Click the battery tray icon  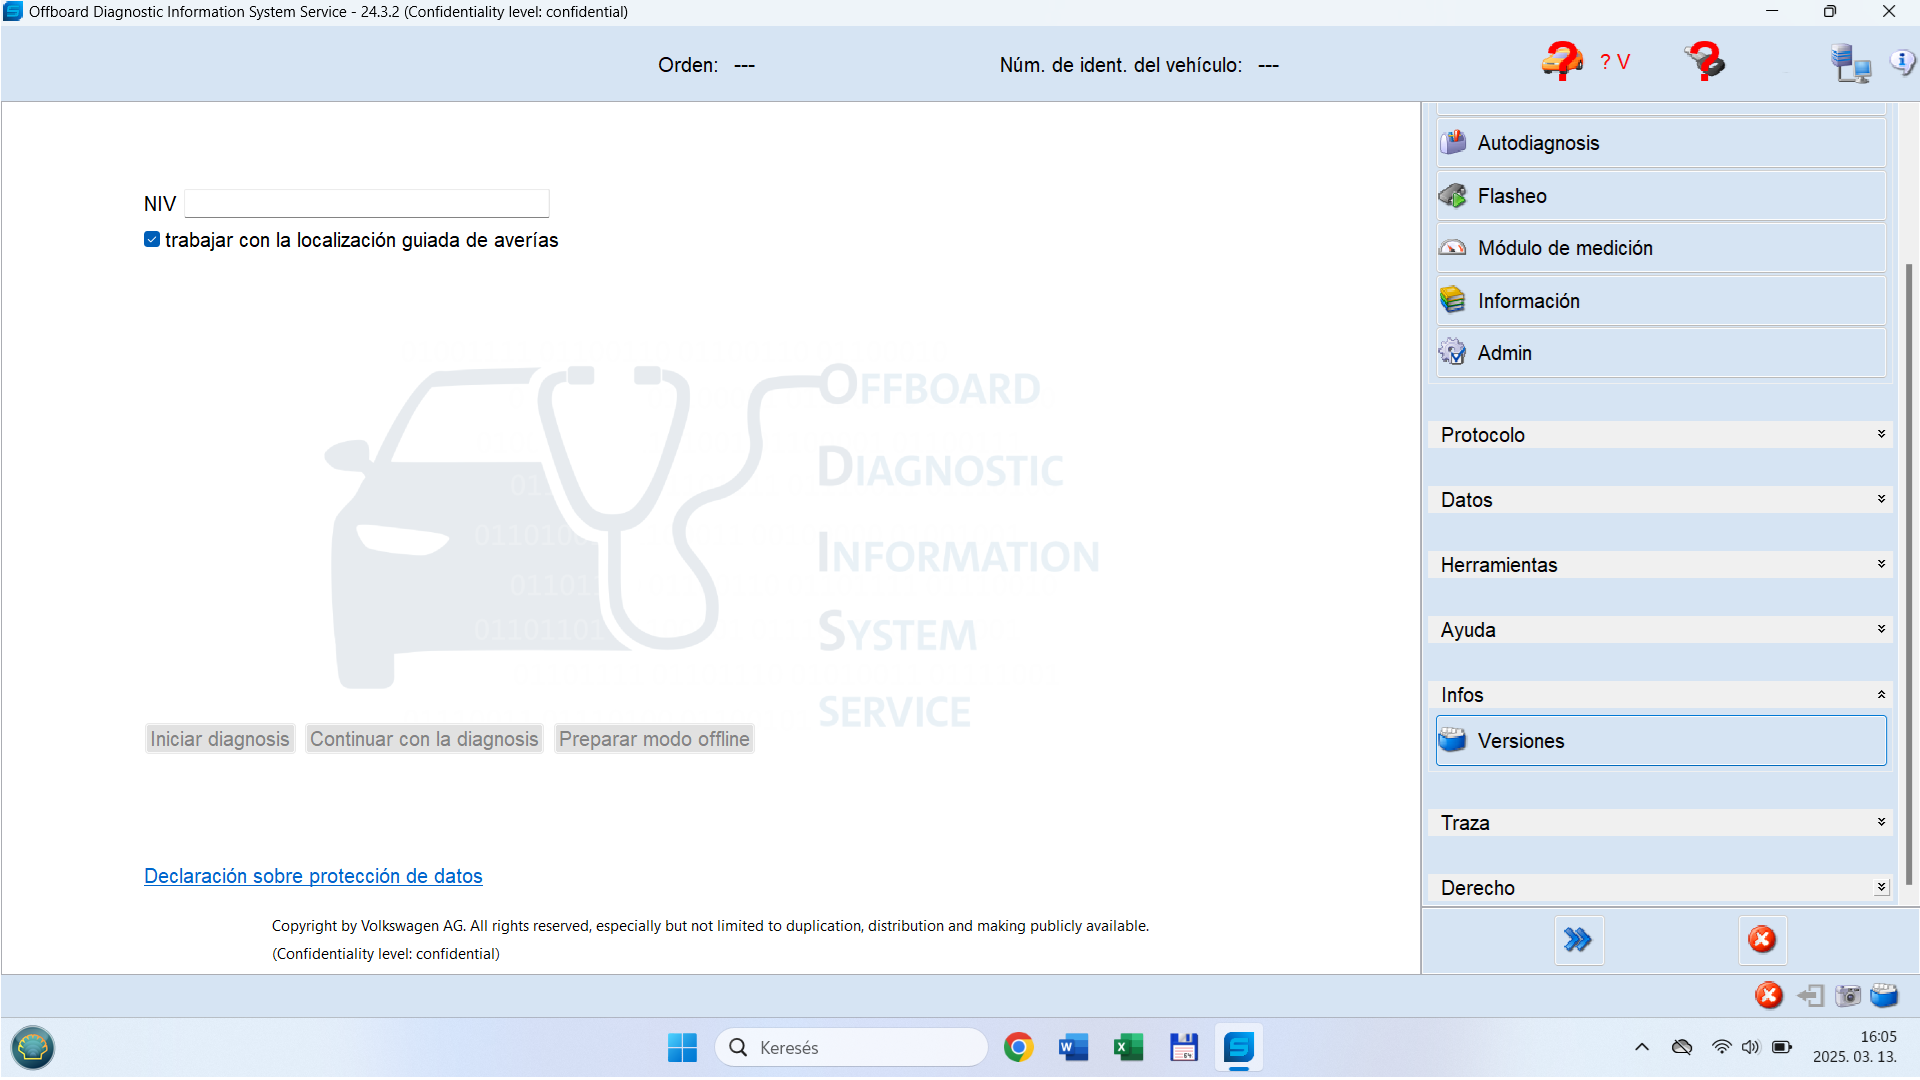pyautogui.click(x=1782, y=1048)
